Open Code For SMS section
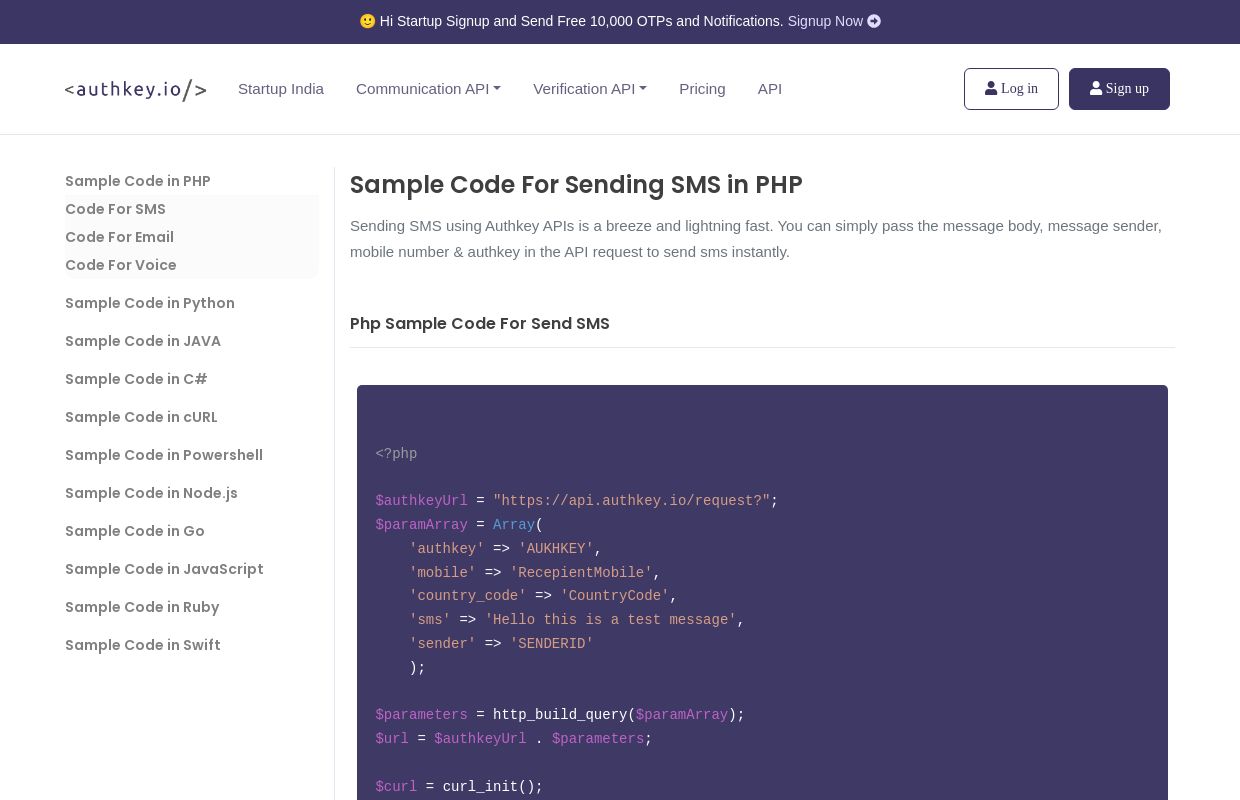This screenshot has height=800, width=1240. pos(115,209)
